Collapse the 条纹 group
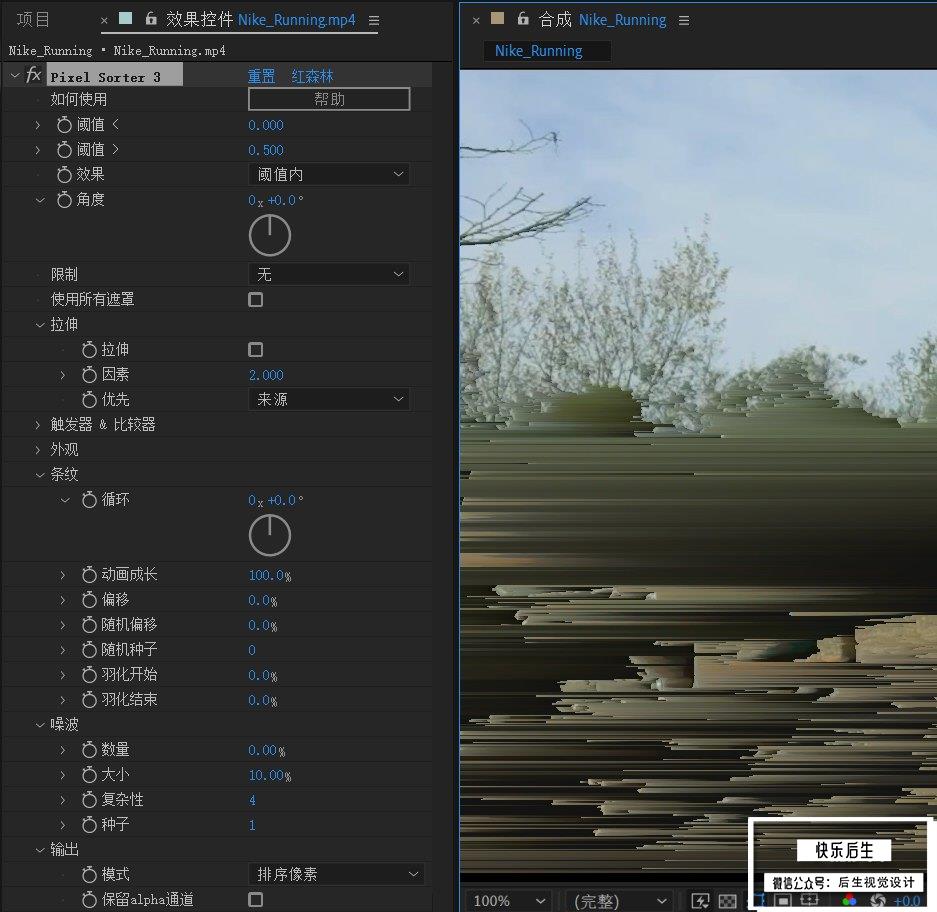The image size is (937, 912). [x=39, y=475]
